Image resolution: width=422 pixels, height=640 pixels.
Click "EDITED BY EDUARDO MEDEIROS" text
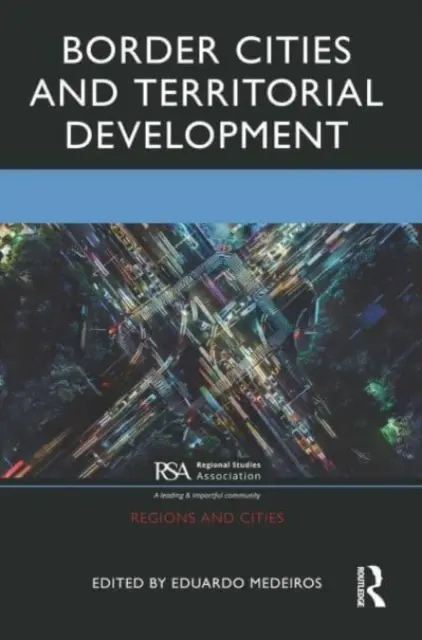tap(207, 583)
